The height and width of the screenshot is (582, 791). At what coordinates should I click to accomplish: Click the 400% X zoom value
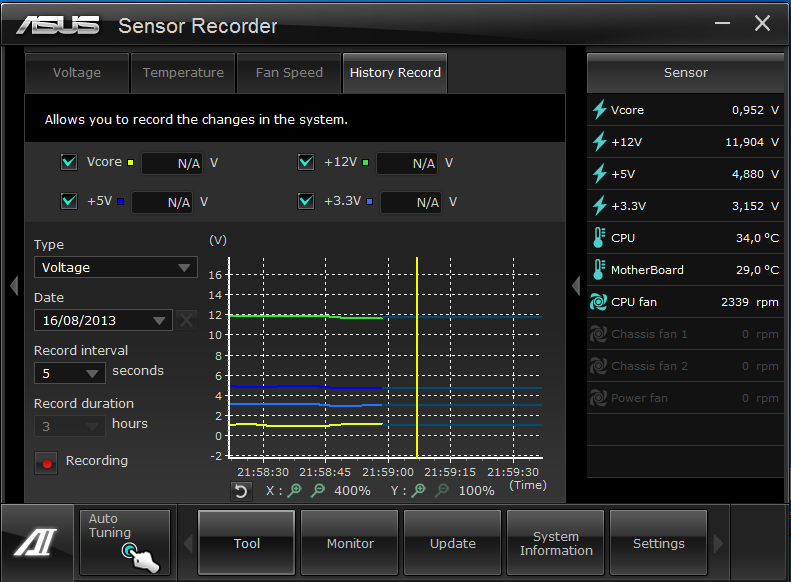[x=352, y=491]
